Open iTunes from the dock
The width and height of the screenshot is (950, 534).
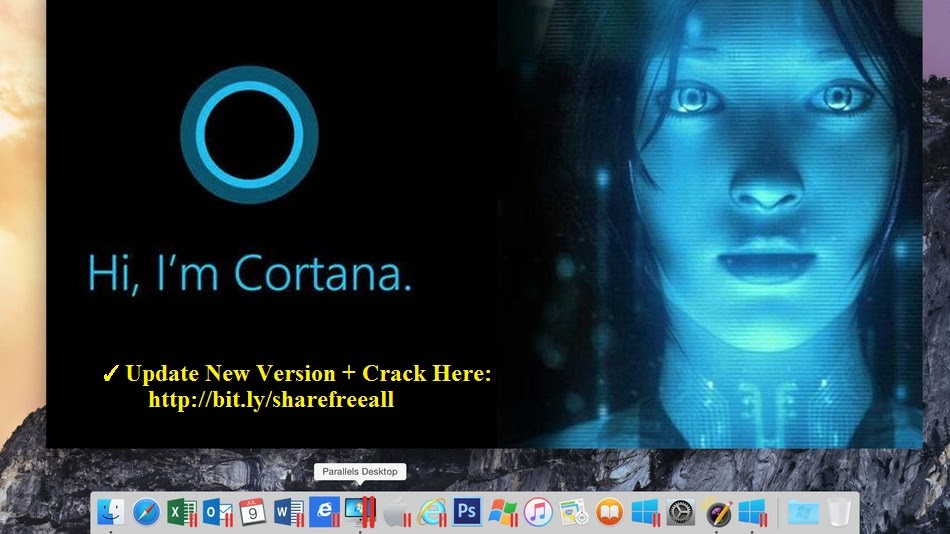click(538, 512)
